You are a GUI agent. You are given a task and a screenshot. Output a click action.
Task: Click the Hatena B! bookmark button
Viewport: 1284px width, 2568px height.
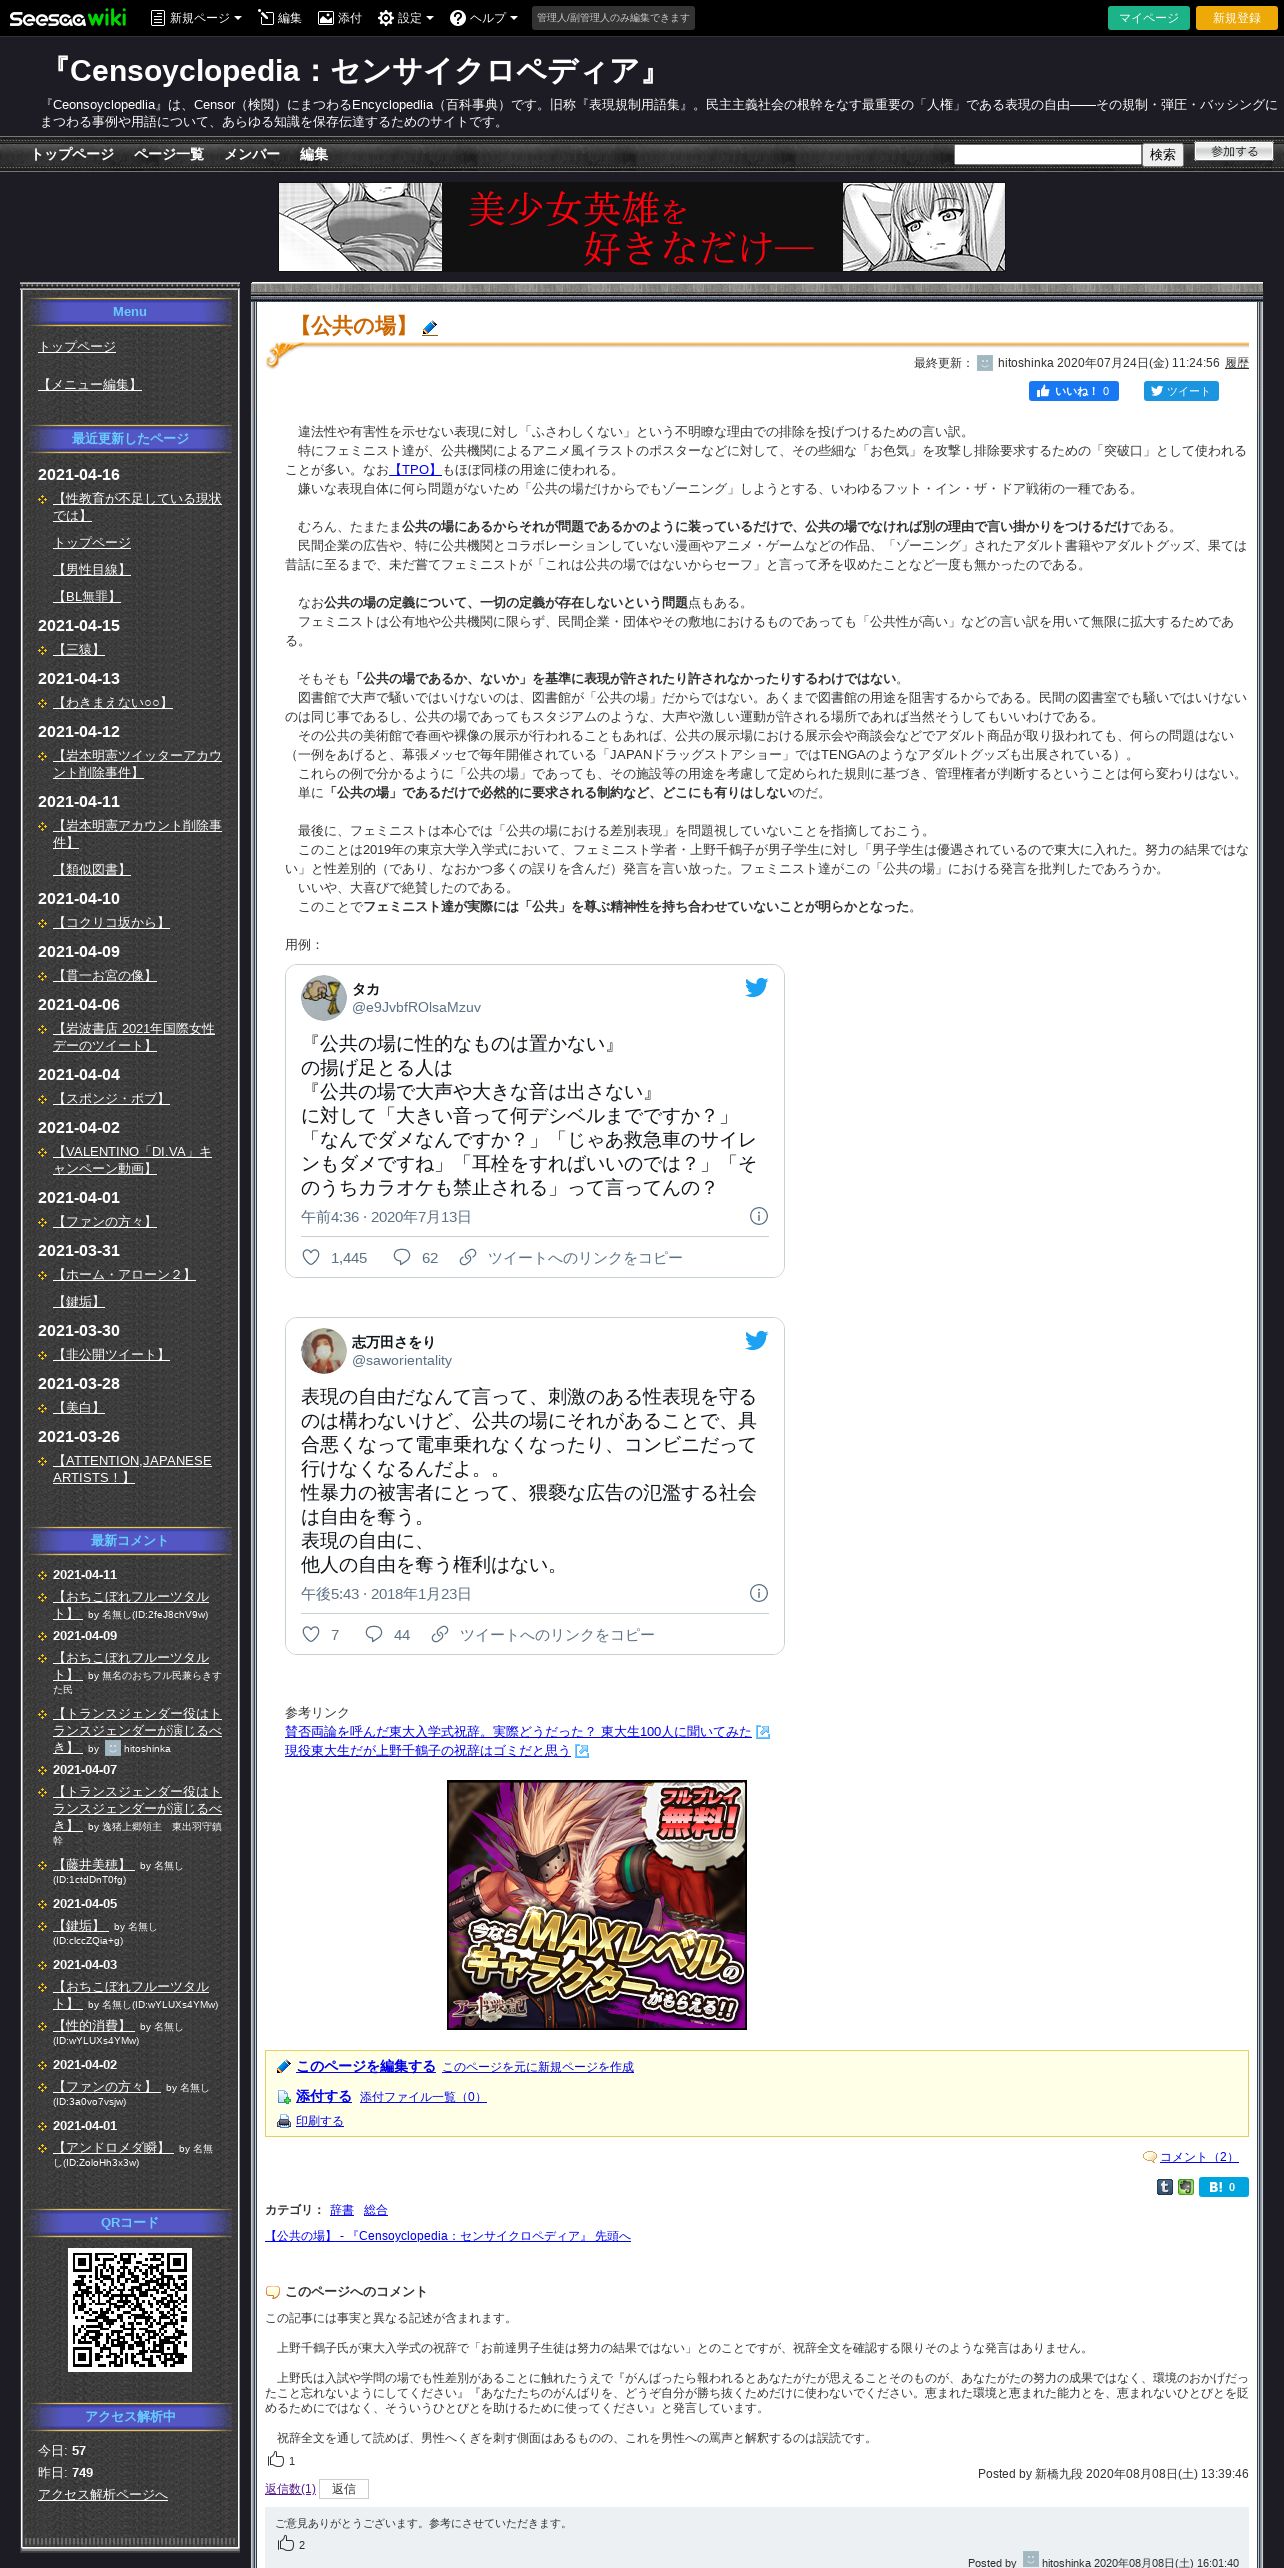click(x=1224, y=2187)
